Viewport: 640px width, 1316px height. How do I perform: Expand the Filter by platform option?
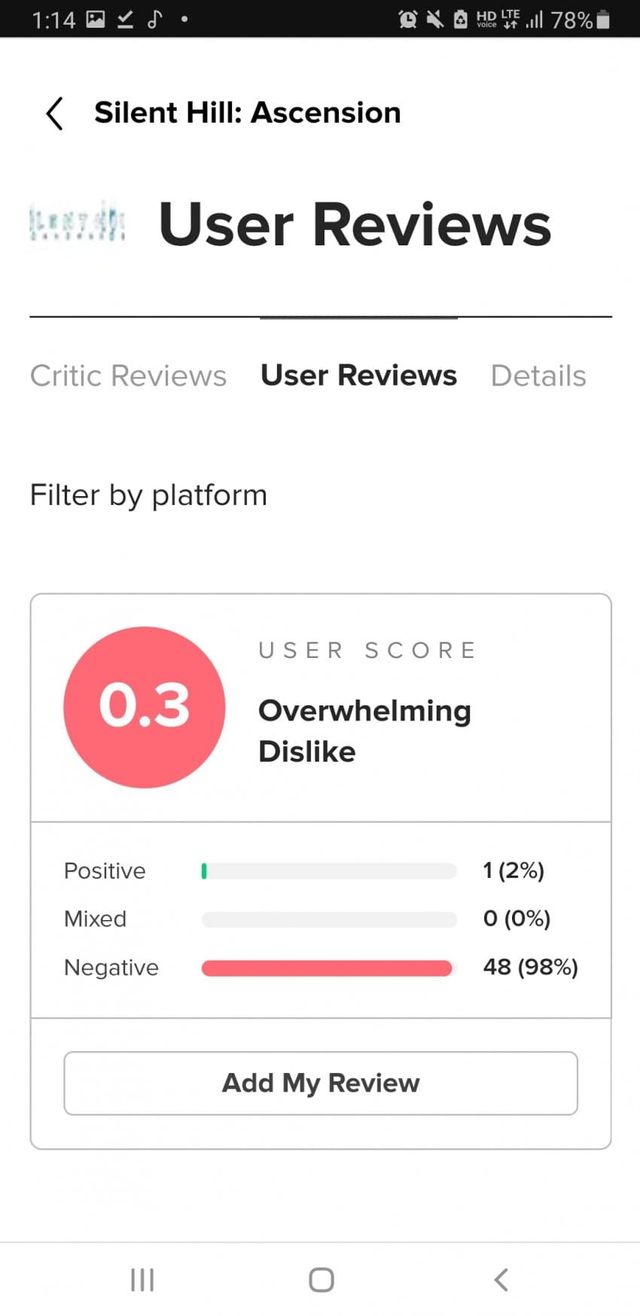pyautogui.click(x=149, y=495)
